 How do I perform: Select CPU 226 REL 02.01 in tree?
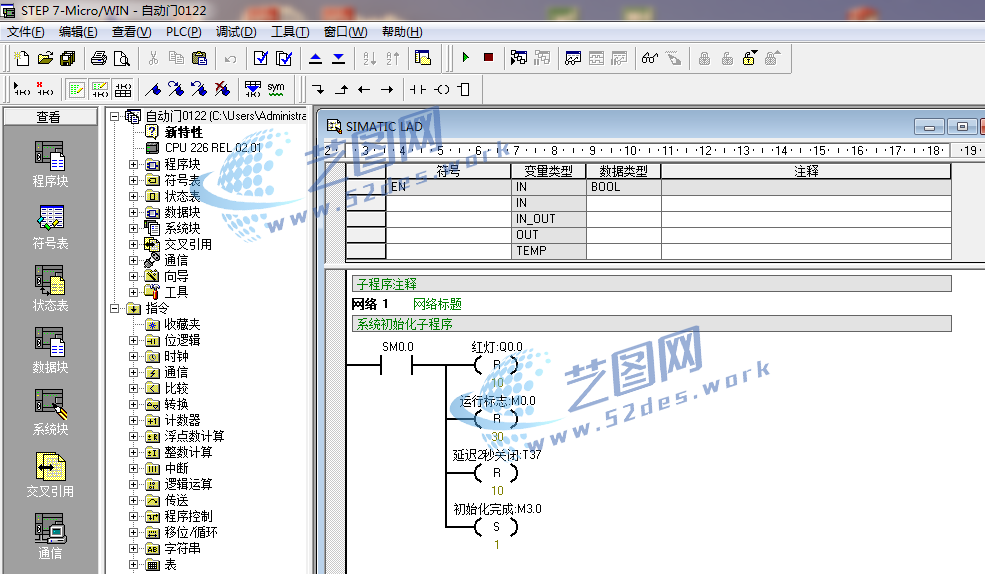click(212, 148)
